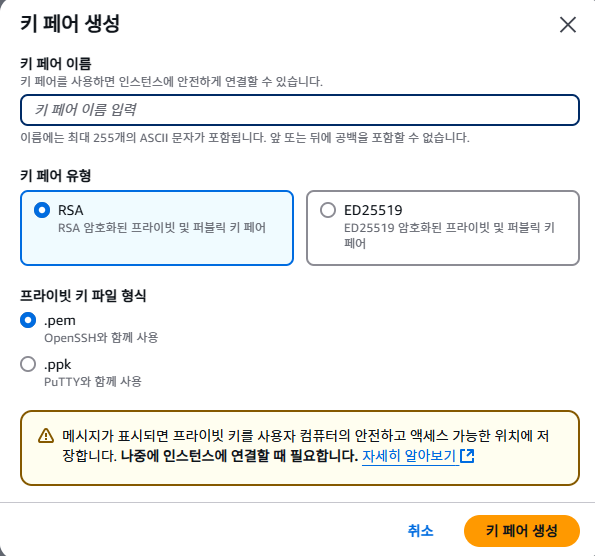Choose the .ppk private key format
Screen dimensions: 595x556
28,364
